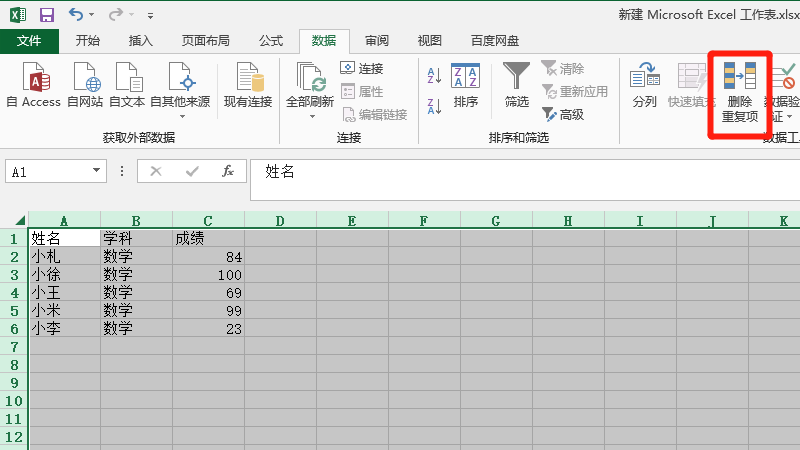Open the 公式 ribbon tab
The image size is (800, 450).
(x=271, y=41)
